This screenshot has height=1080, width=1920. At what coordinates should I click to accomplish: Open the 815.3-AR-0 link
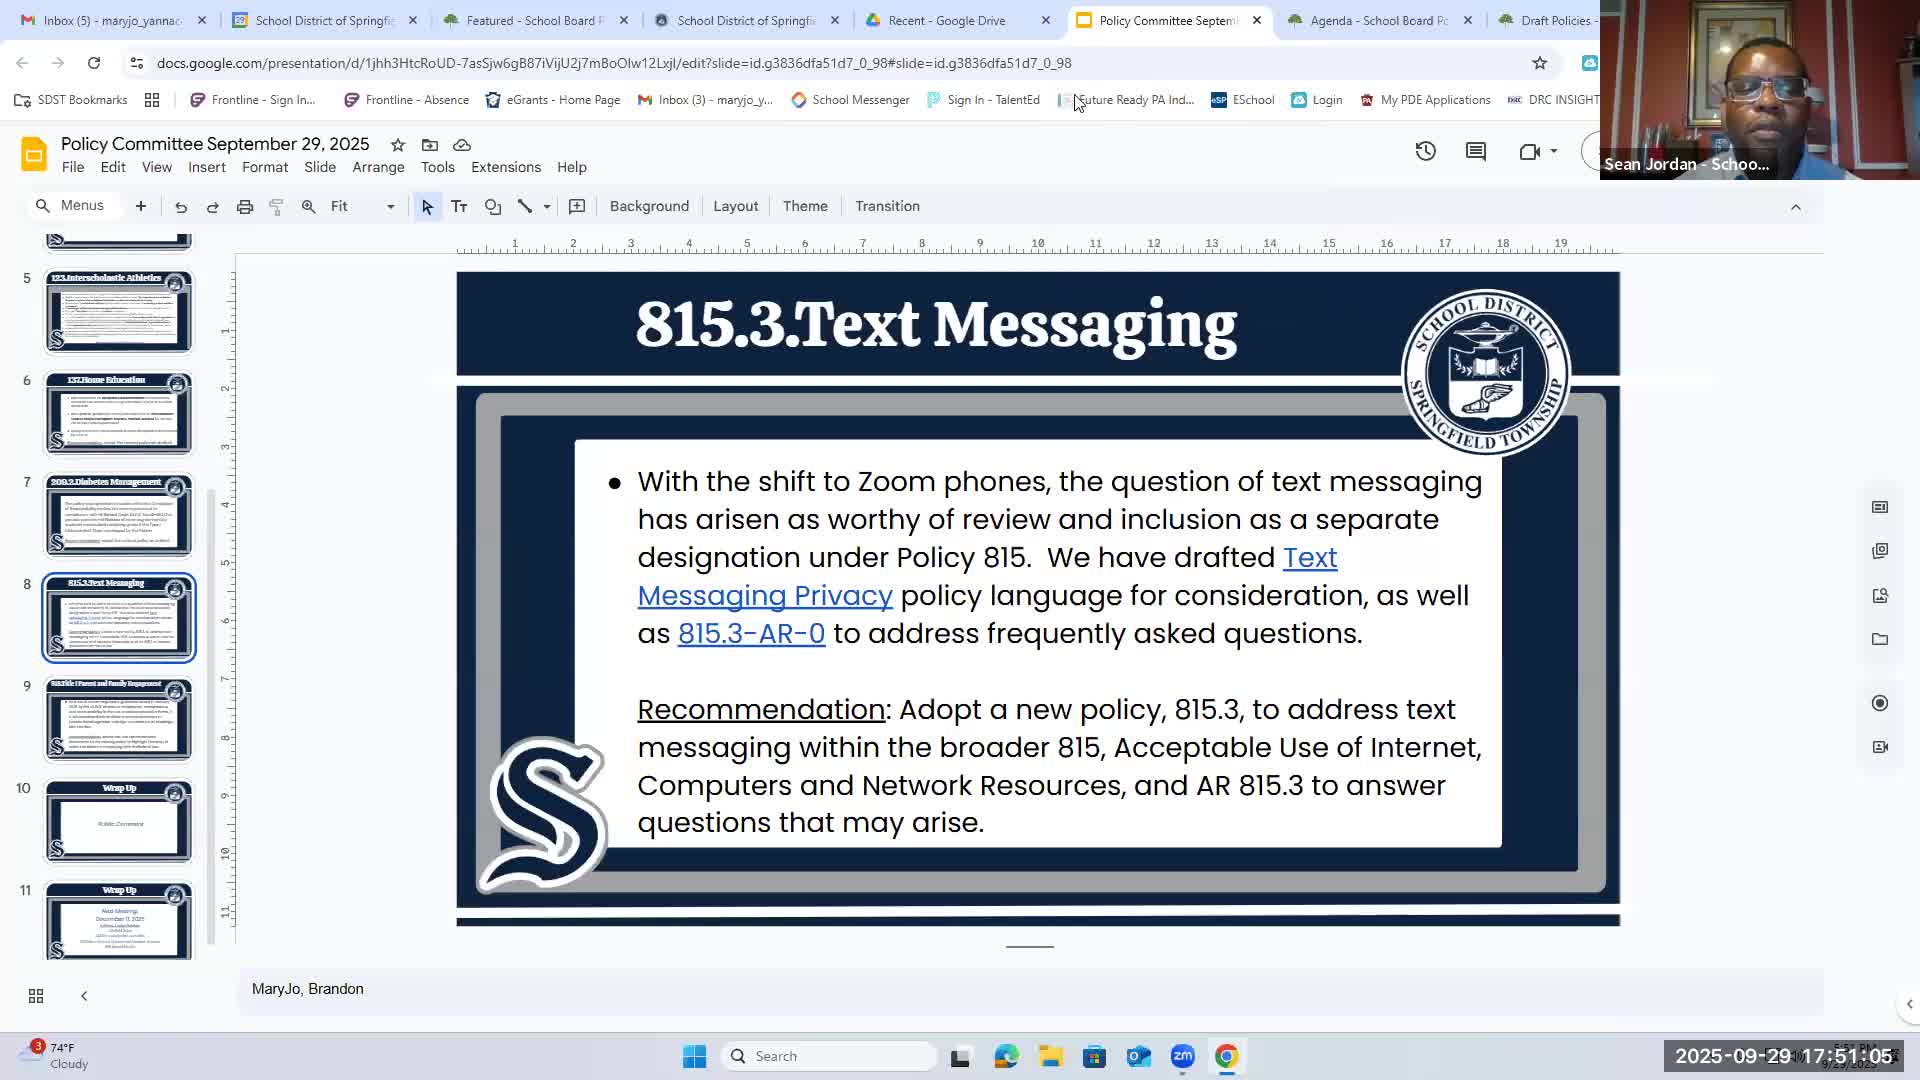coord(751,634)
